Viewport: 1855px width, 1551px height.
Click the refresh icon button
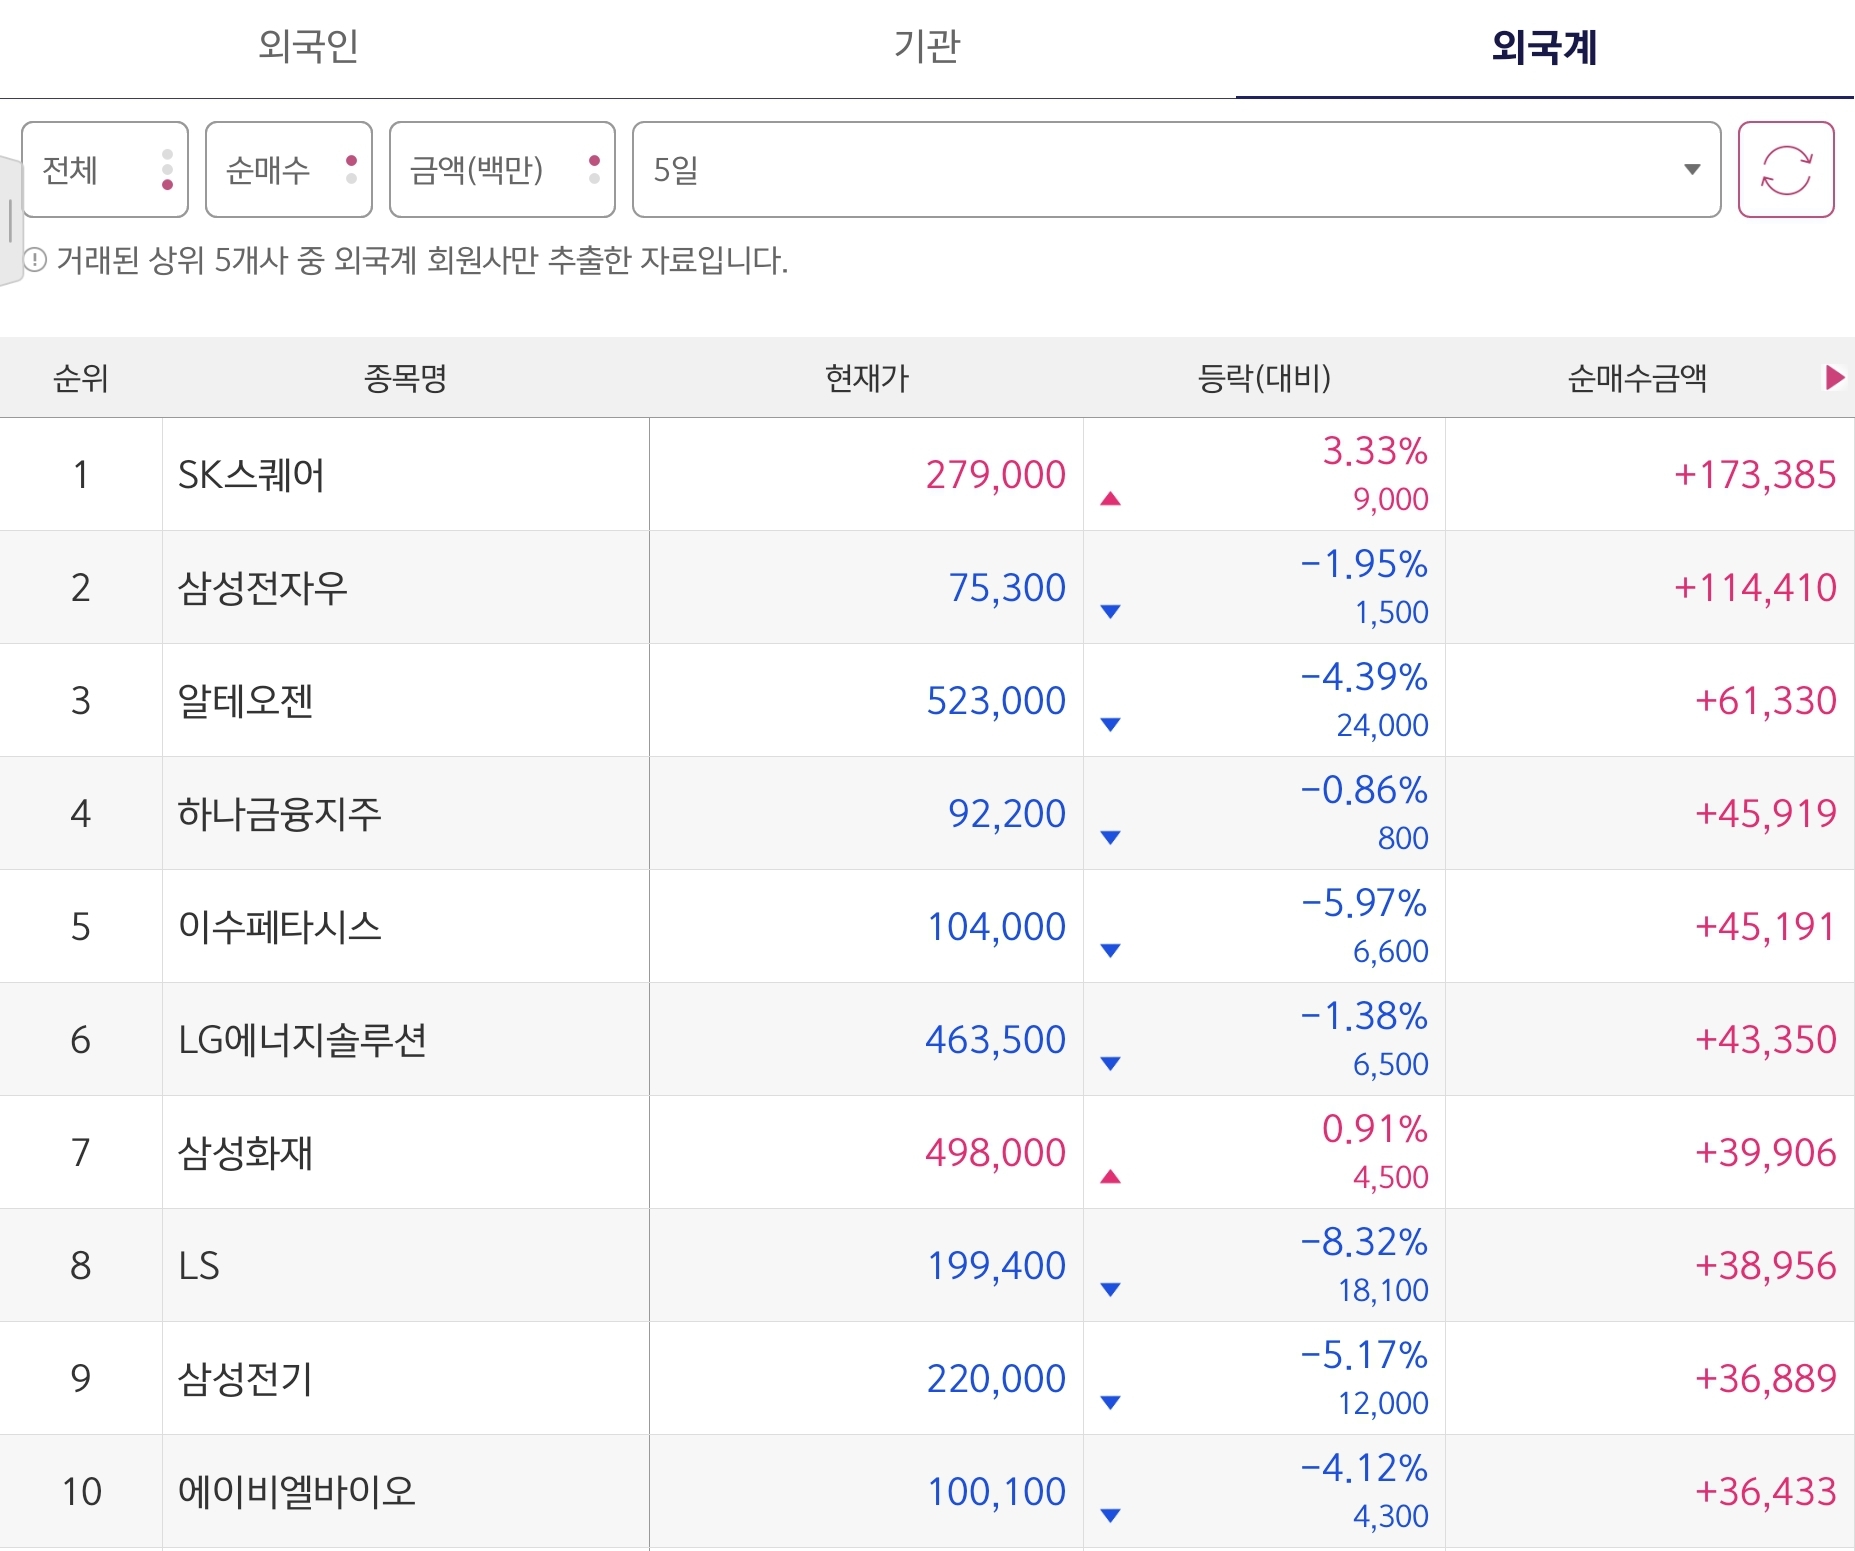click(1786, 170)
